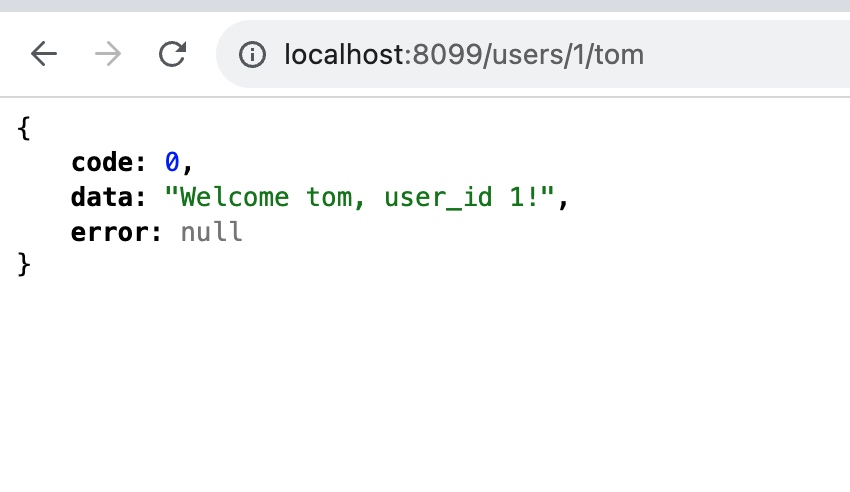Click "localhost" in the URL

(x=344, y=54)
